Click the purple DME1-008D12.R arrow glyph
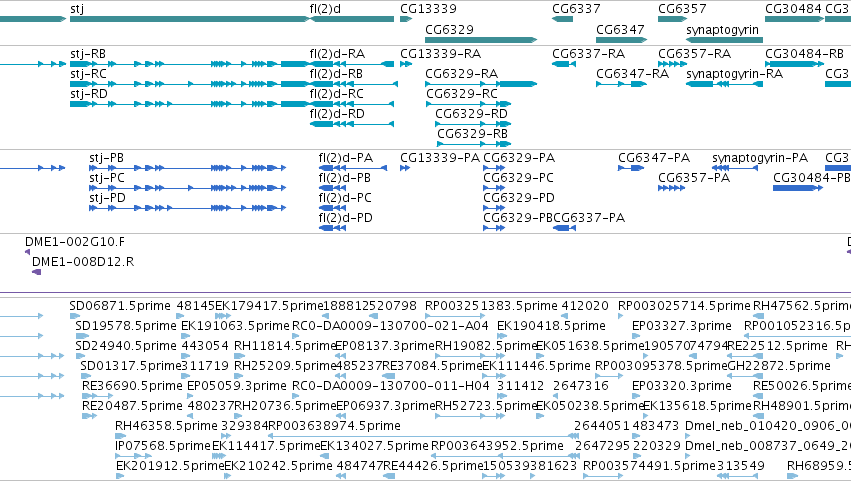851x481 pixels. point(36,272)
